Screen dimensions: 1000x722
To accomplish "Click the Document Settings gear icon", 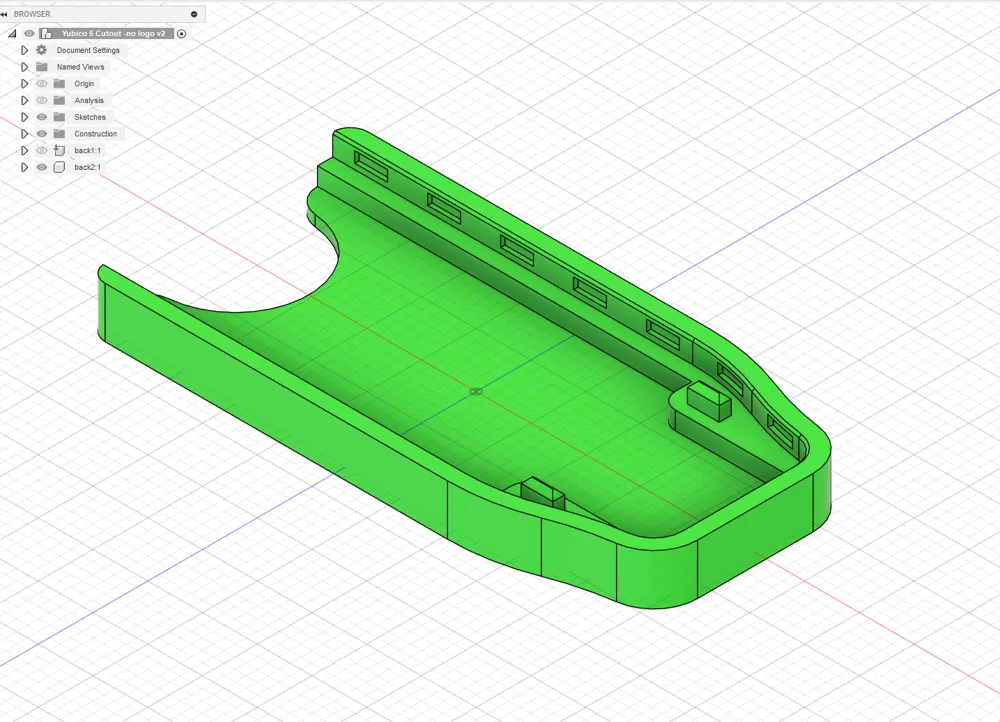I will click(41, 50).
